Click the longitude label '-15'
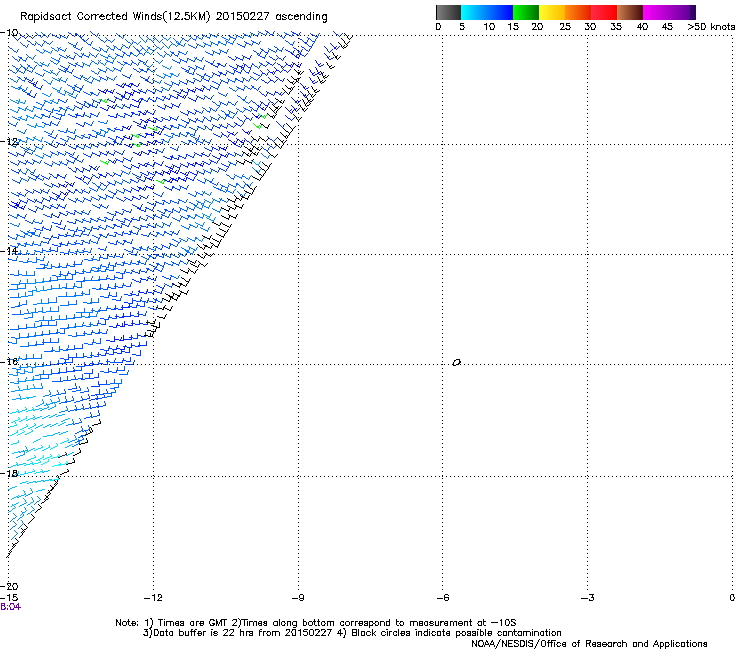This screenshot has width=740, height=650. point(9,598)
